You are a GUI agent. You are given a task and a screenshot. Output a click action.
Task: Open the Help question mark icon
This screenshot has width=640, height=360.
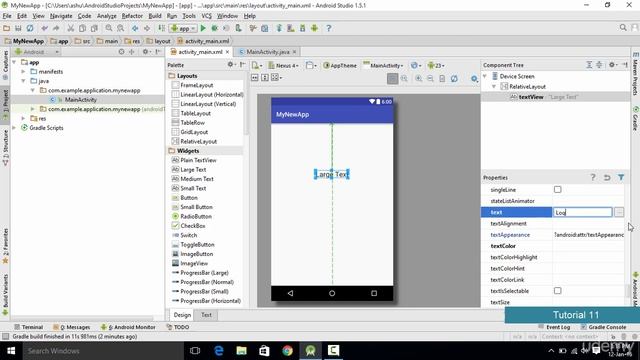pyautogui.click(x=329, y=28)
